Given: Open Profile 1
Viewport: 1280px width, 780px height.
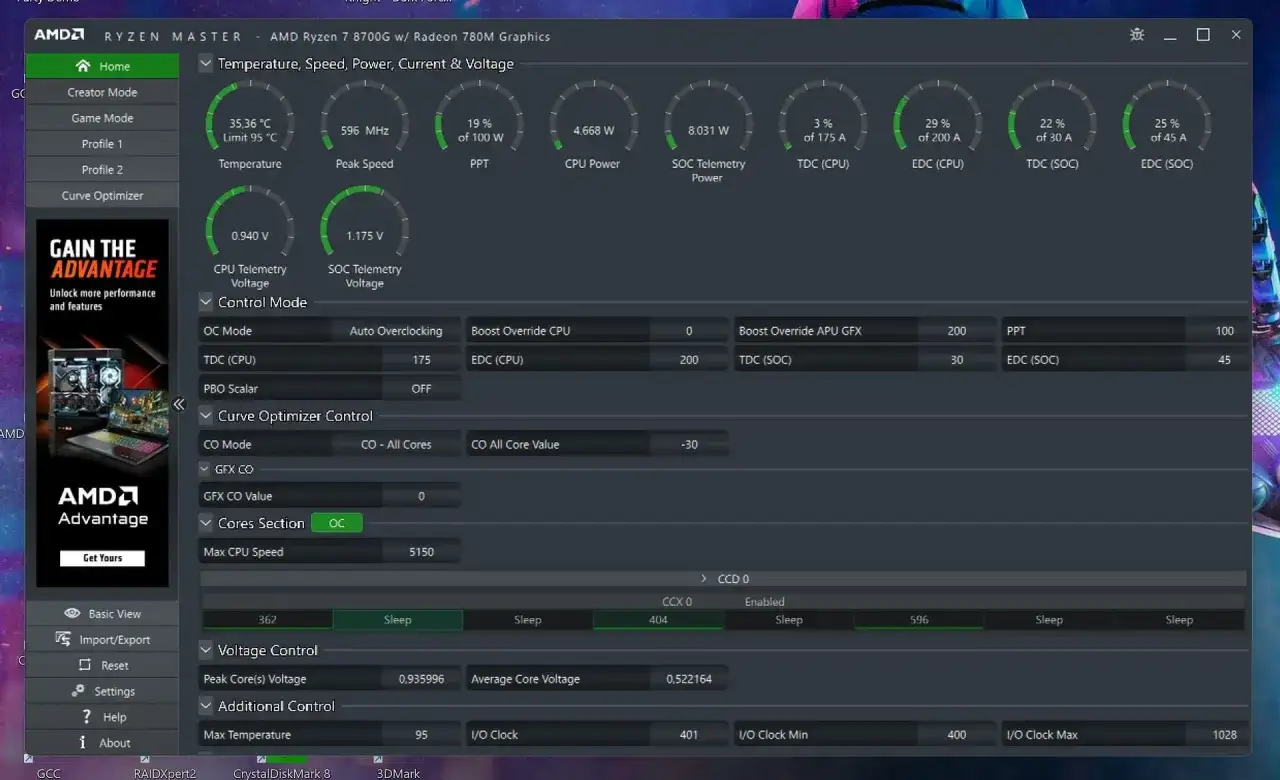Looking at the screenshot, I should [102, 144].
